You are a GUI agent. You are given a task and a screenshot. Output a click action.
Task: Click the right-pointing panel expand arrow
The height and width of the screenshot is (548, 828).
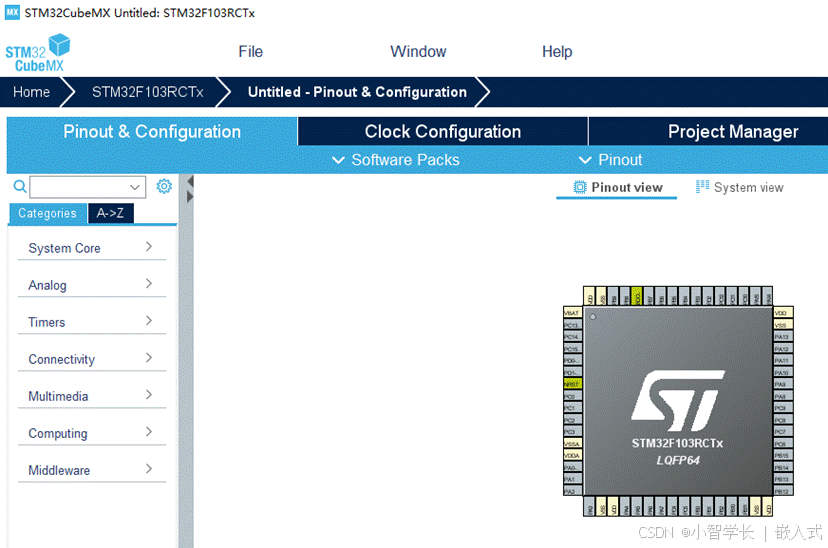pyautogui.click(x=190, y=197)
